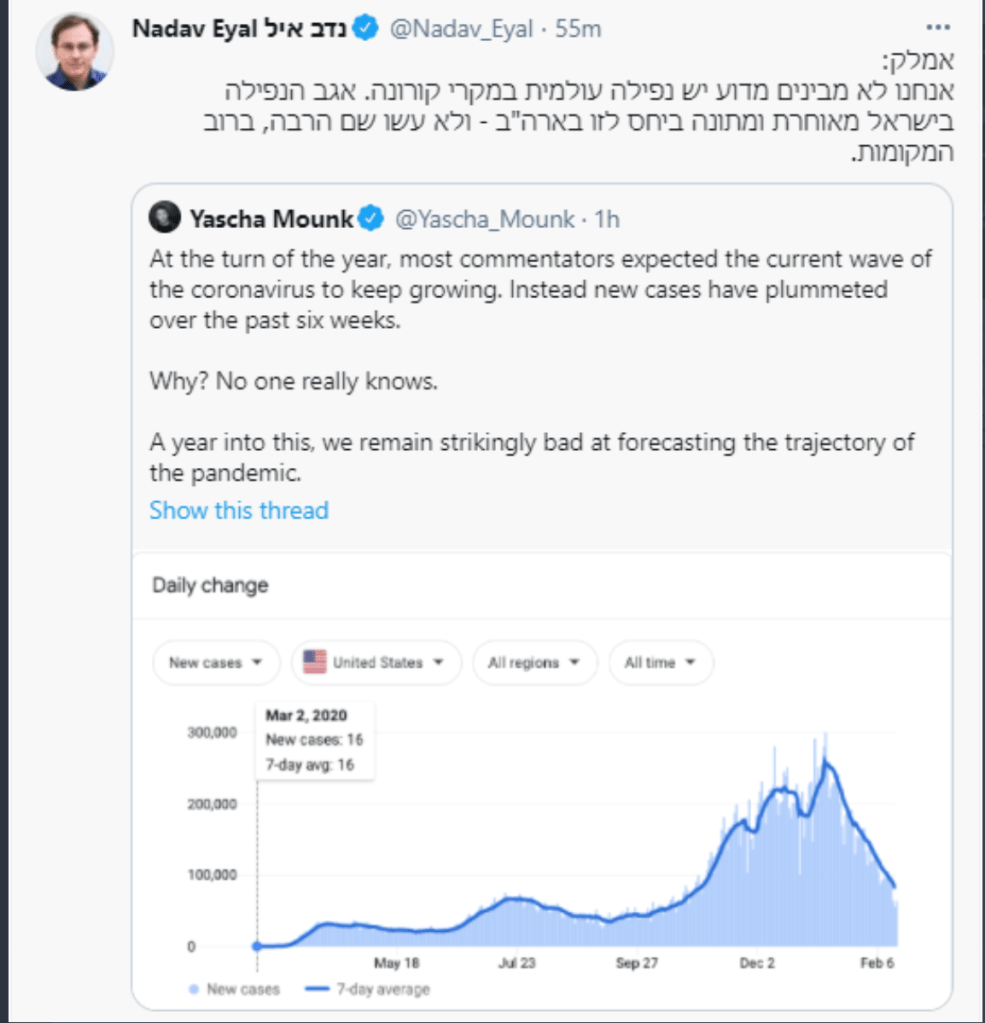Open the All time range dropdown
Viewport: 985px width, 1023px height.
660,662
